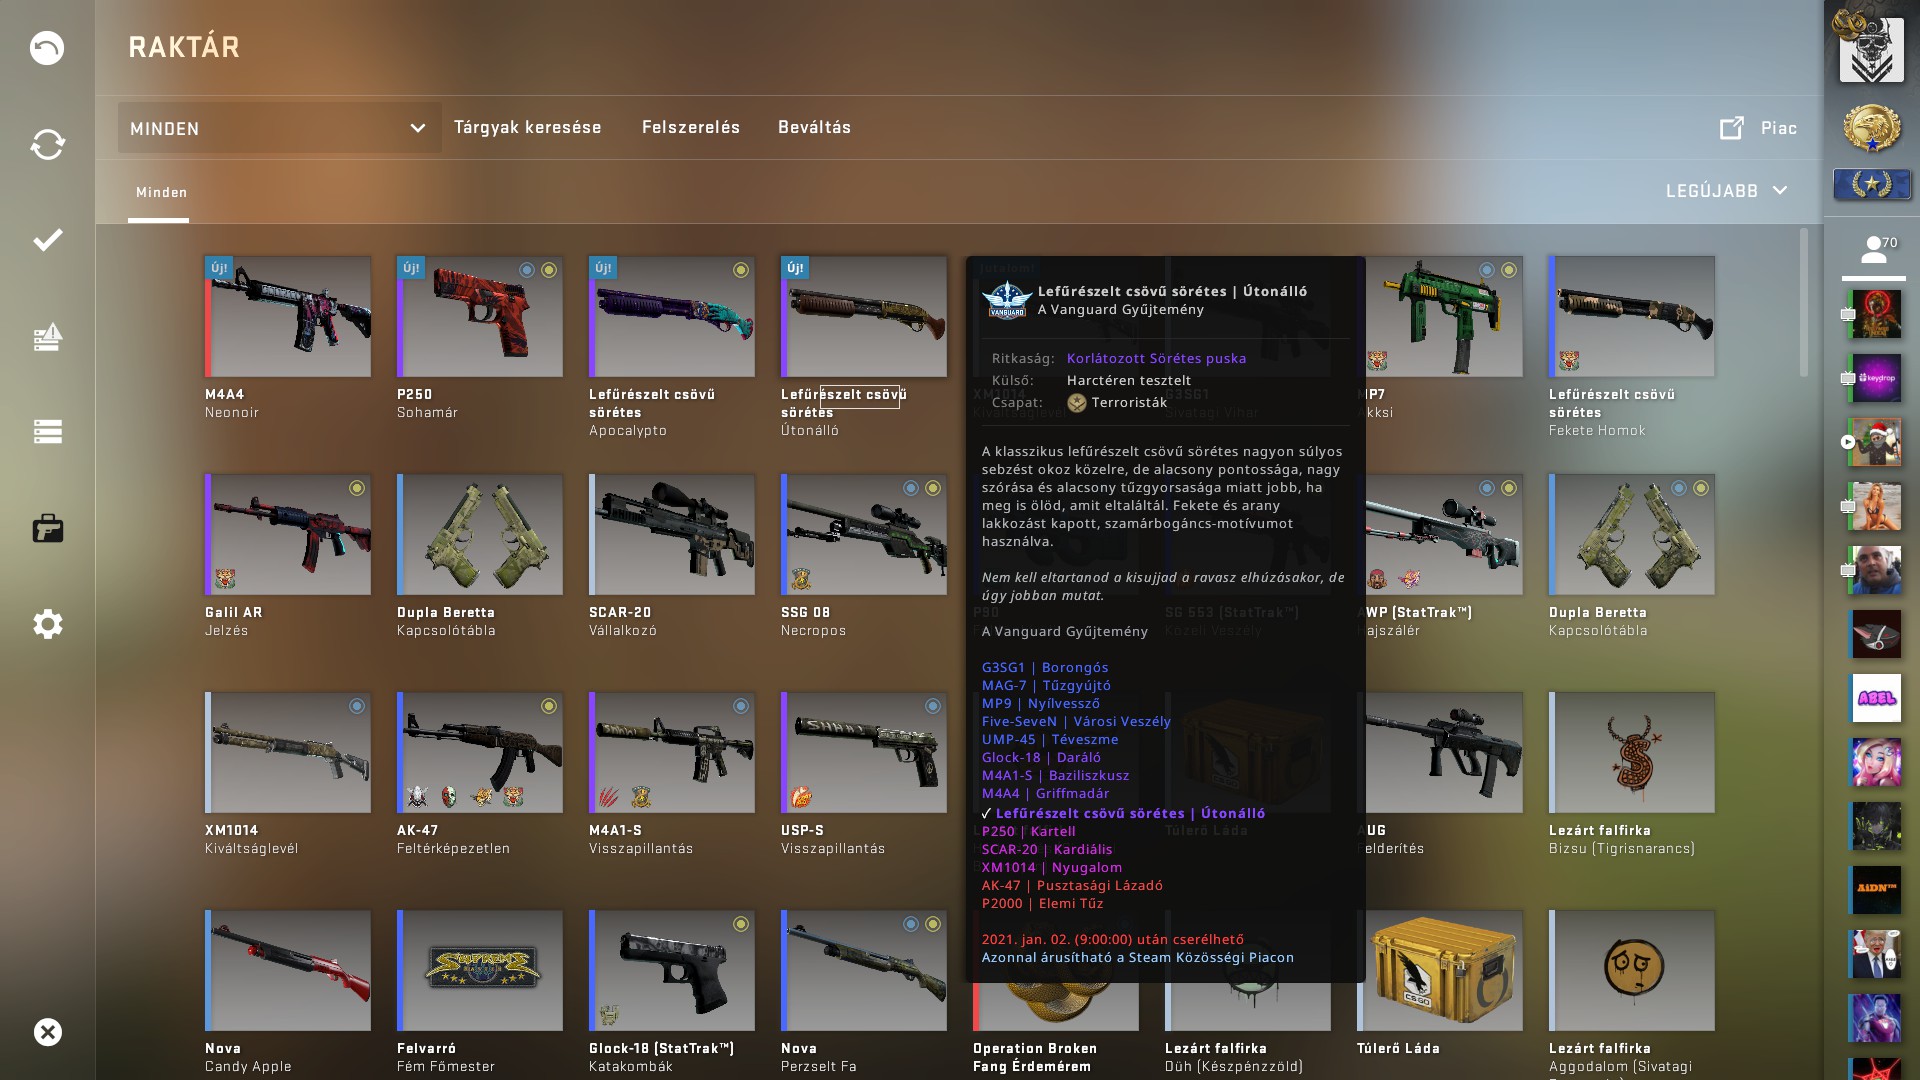The width and height of the screenshot is (1920, 1080).
Task: Open settings gear in sidebar
Action: (x=47, y=624)
